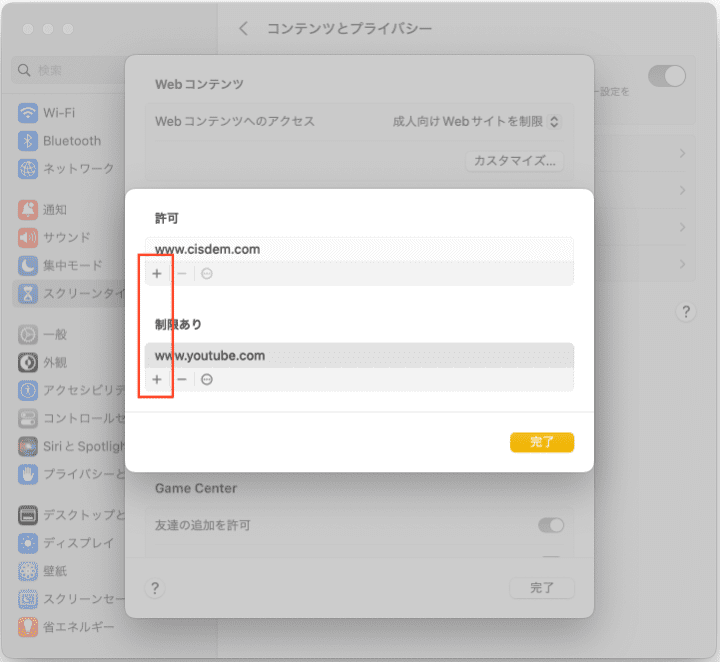Click minus button under 許可 list
This screenshot has width=720, height=662.
tap(181, 274)
